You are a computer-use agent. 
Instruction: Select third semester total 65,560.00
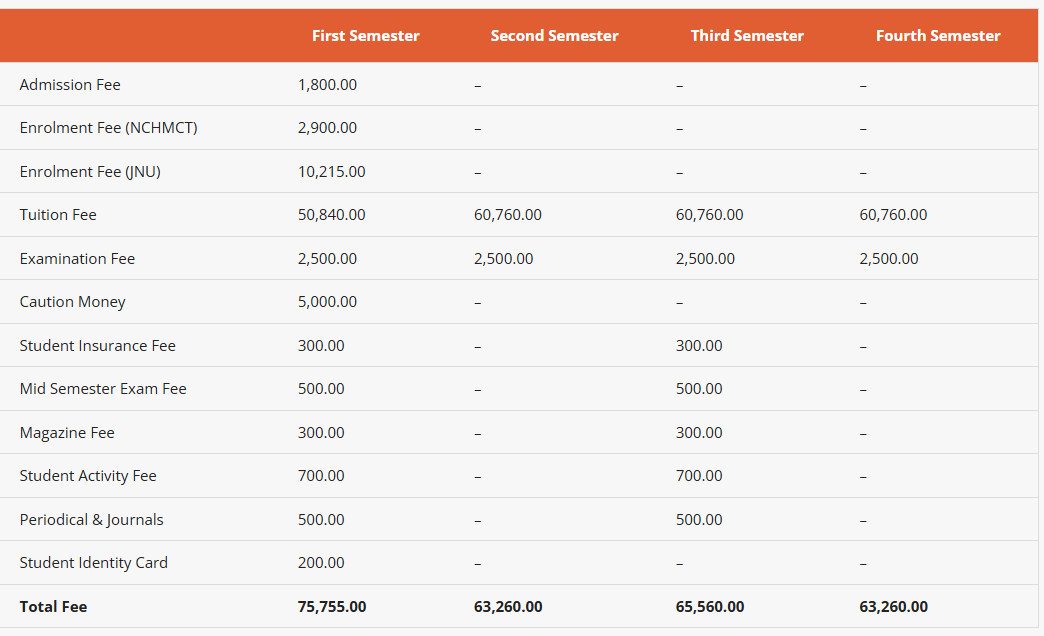click(710, 607)
